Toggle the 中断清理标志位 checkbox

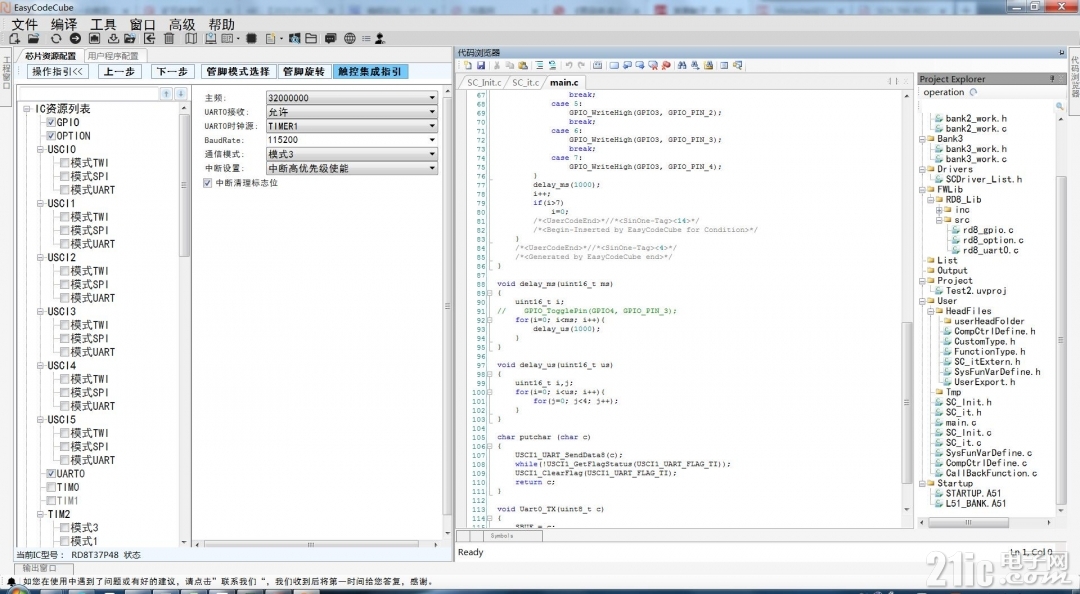[208, 183]
